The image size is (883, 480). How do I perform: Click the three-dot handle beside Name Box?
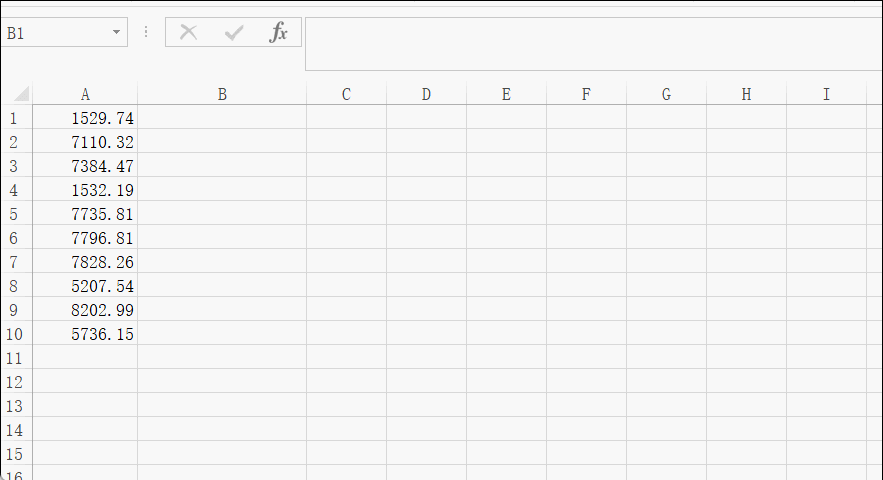click(146, 32)
